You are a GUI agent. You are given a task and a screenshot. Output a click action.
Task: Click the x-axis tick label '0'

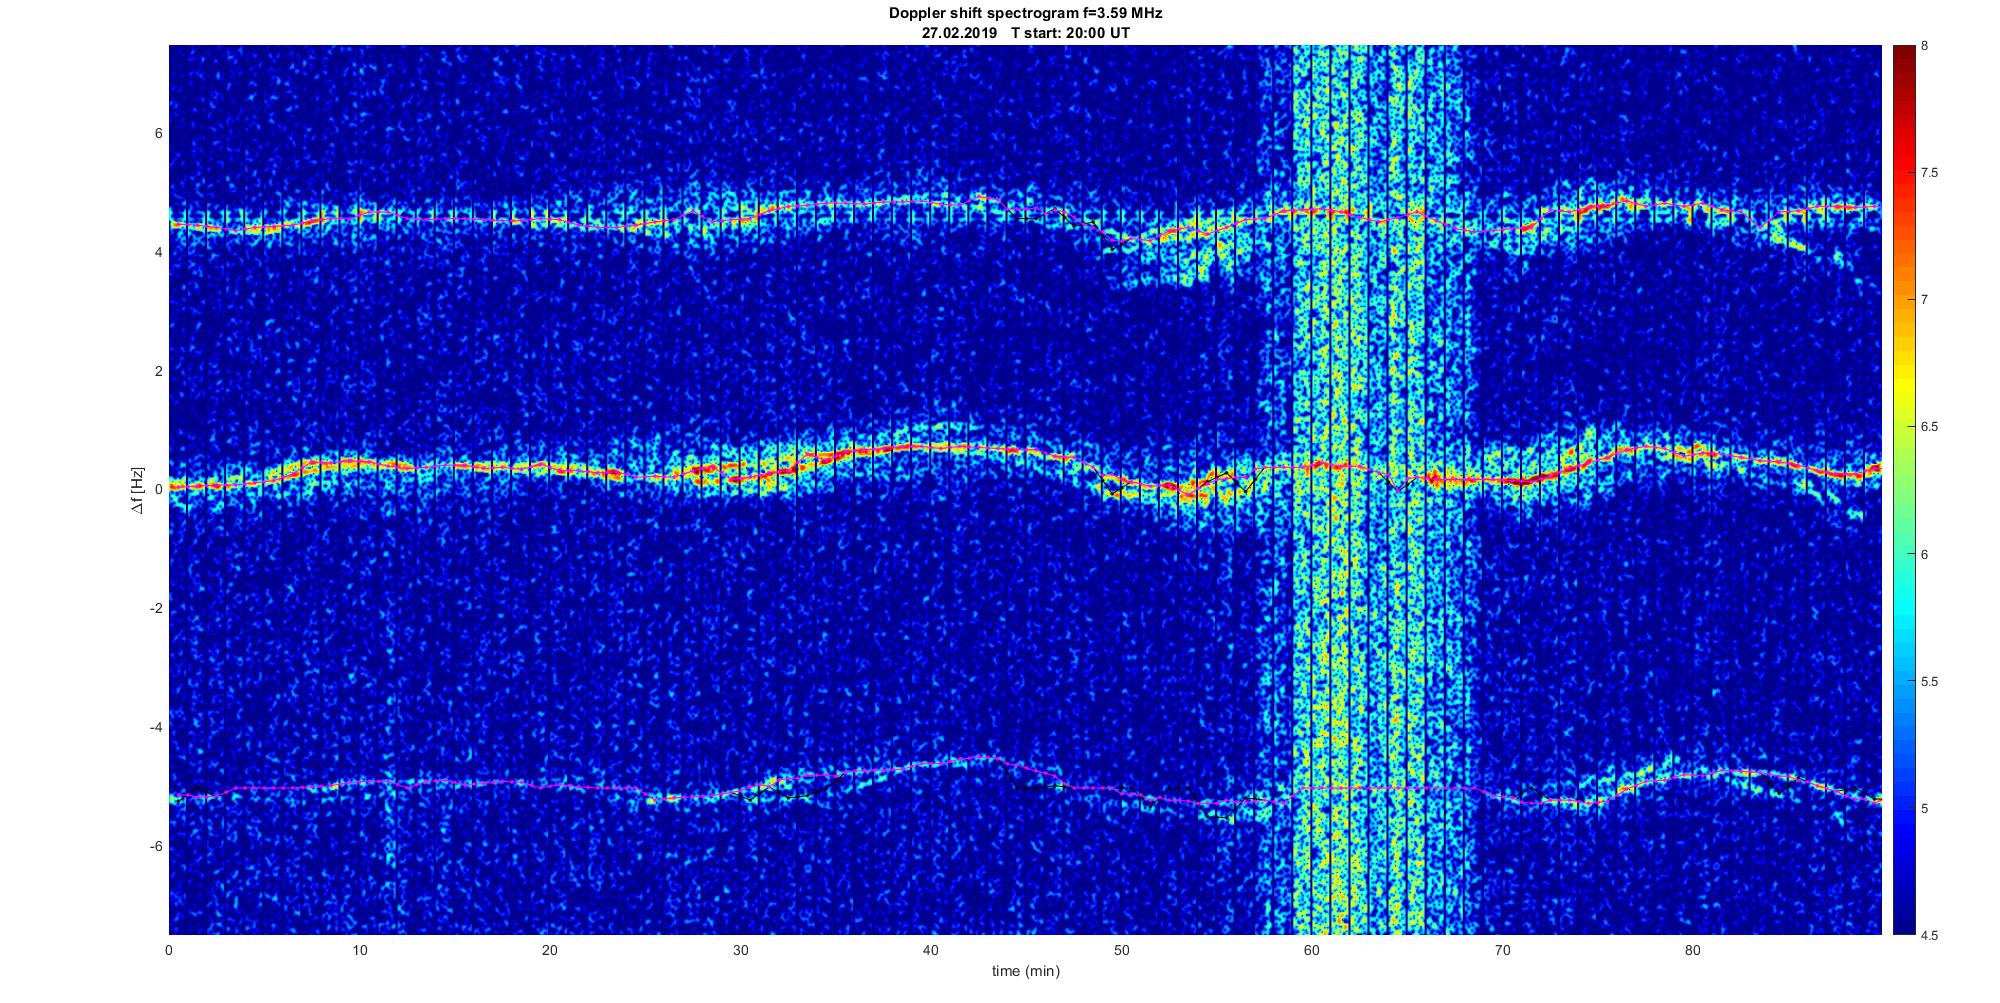pyautogui.click(x=169, y=949)
